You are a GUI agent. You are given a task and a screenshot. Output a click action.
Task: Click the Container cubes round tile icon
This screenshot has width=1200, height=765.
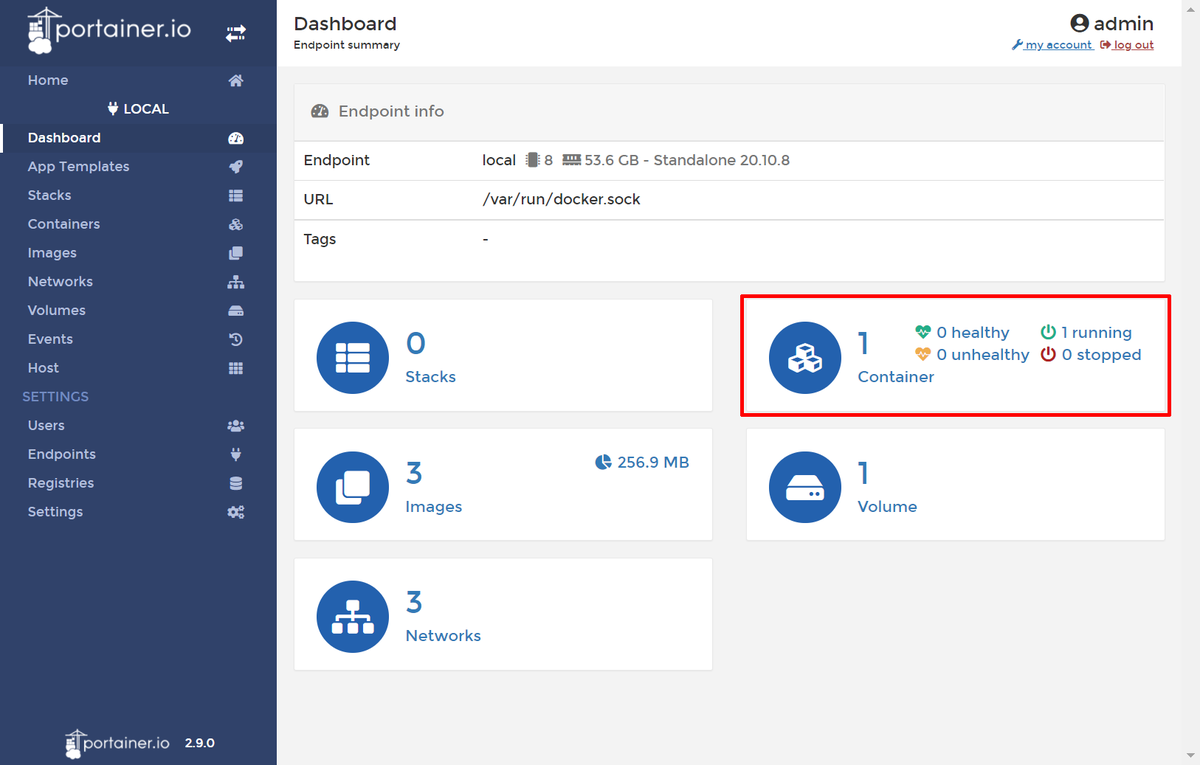805,358
